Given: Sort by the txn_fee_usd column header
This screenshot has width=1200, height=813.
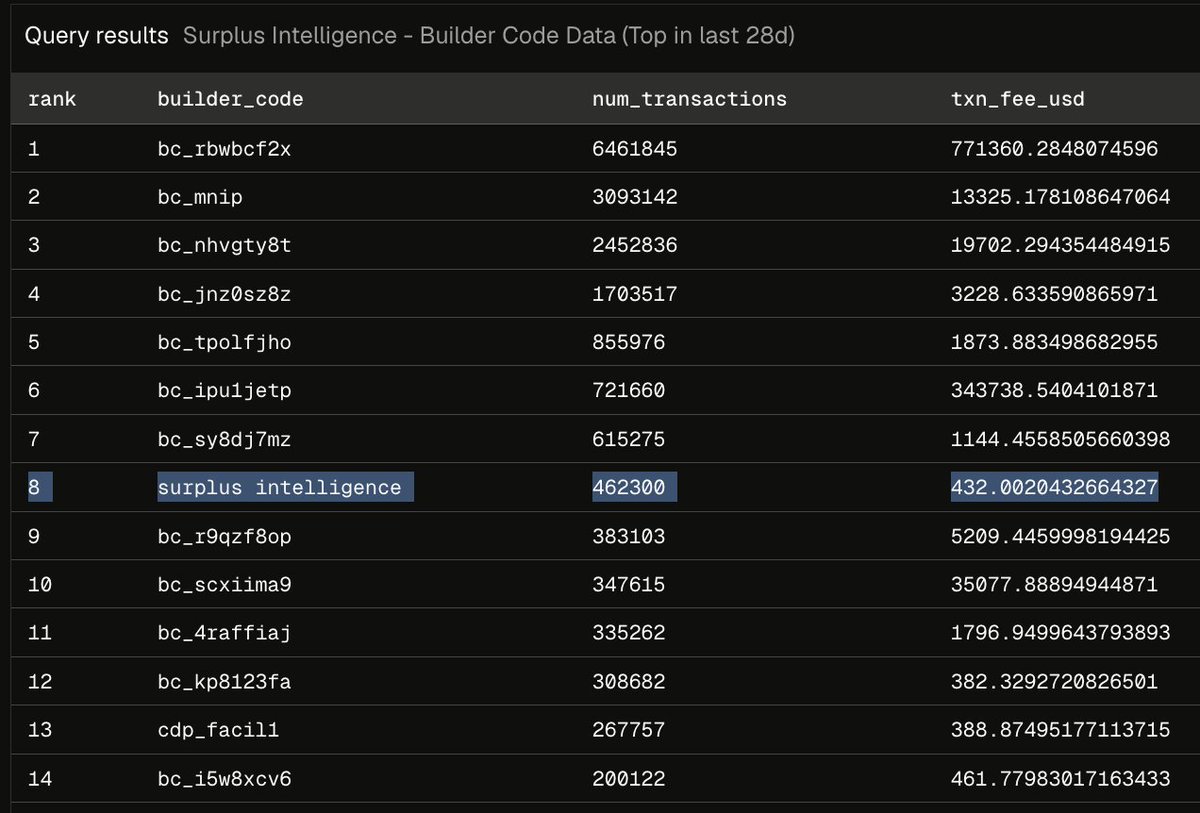Looking at the screenshot, I should click(x=1017, y=98).
